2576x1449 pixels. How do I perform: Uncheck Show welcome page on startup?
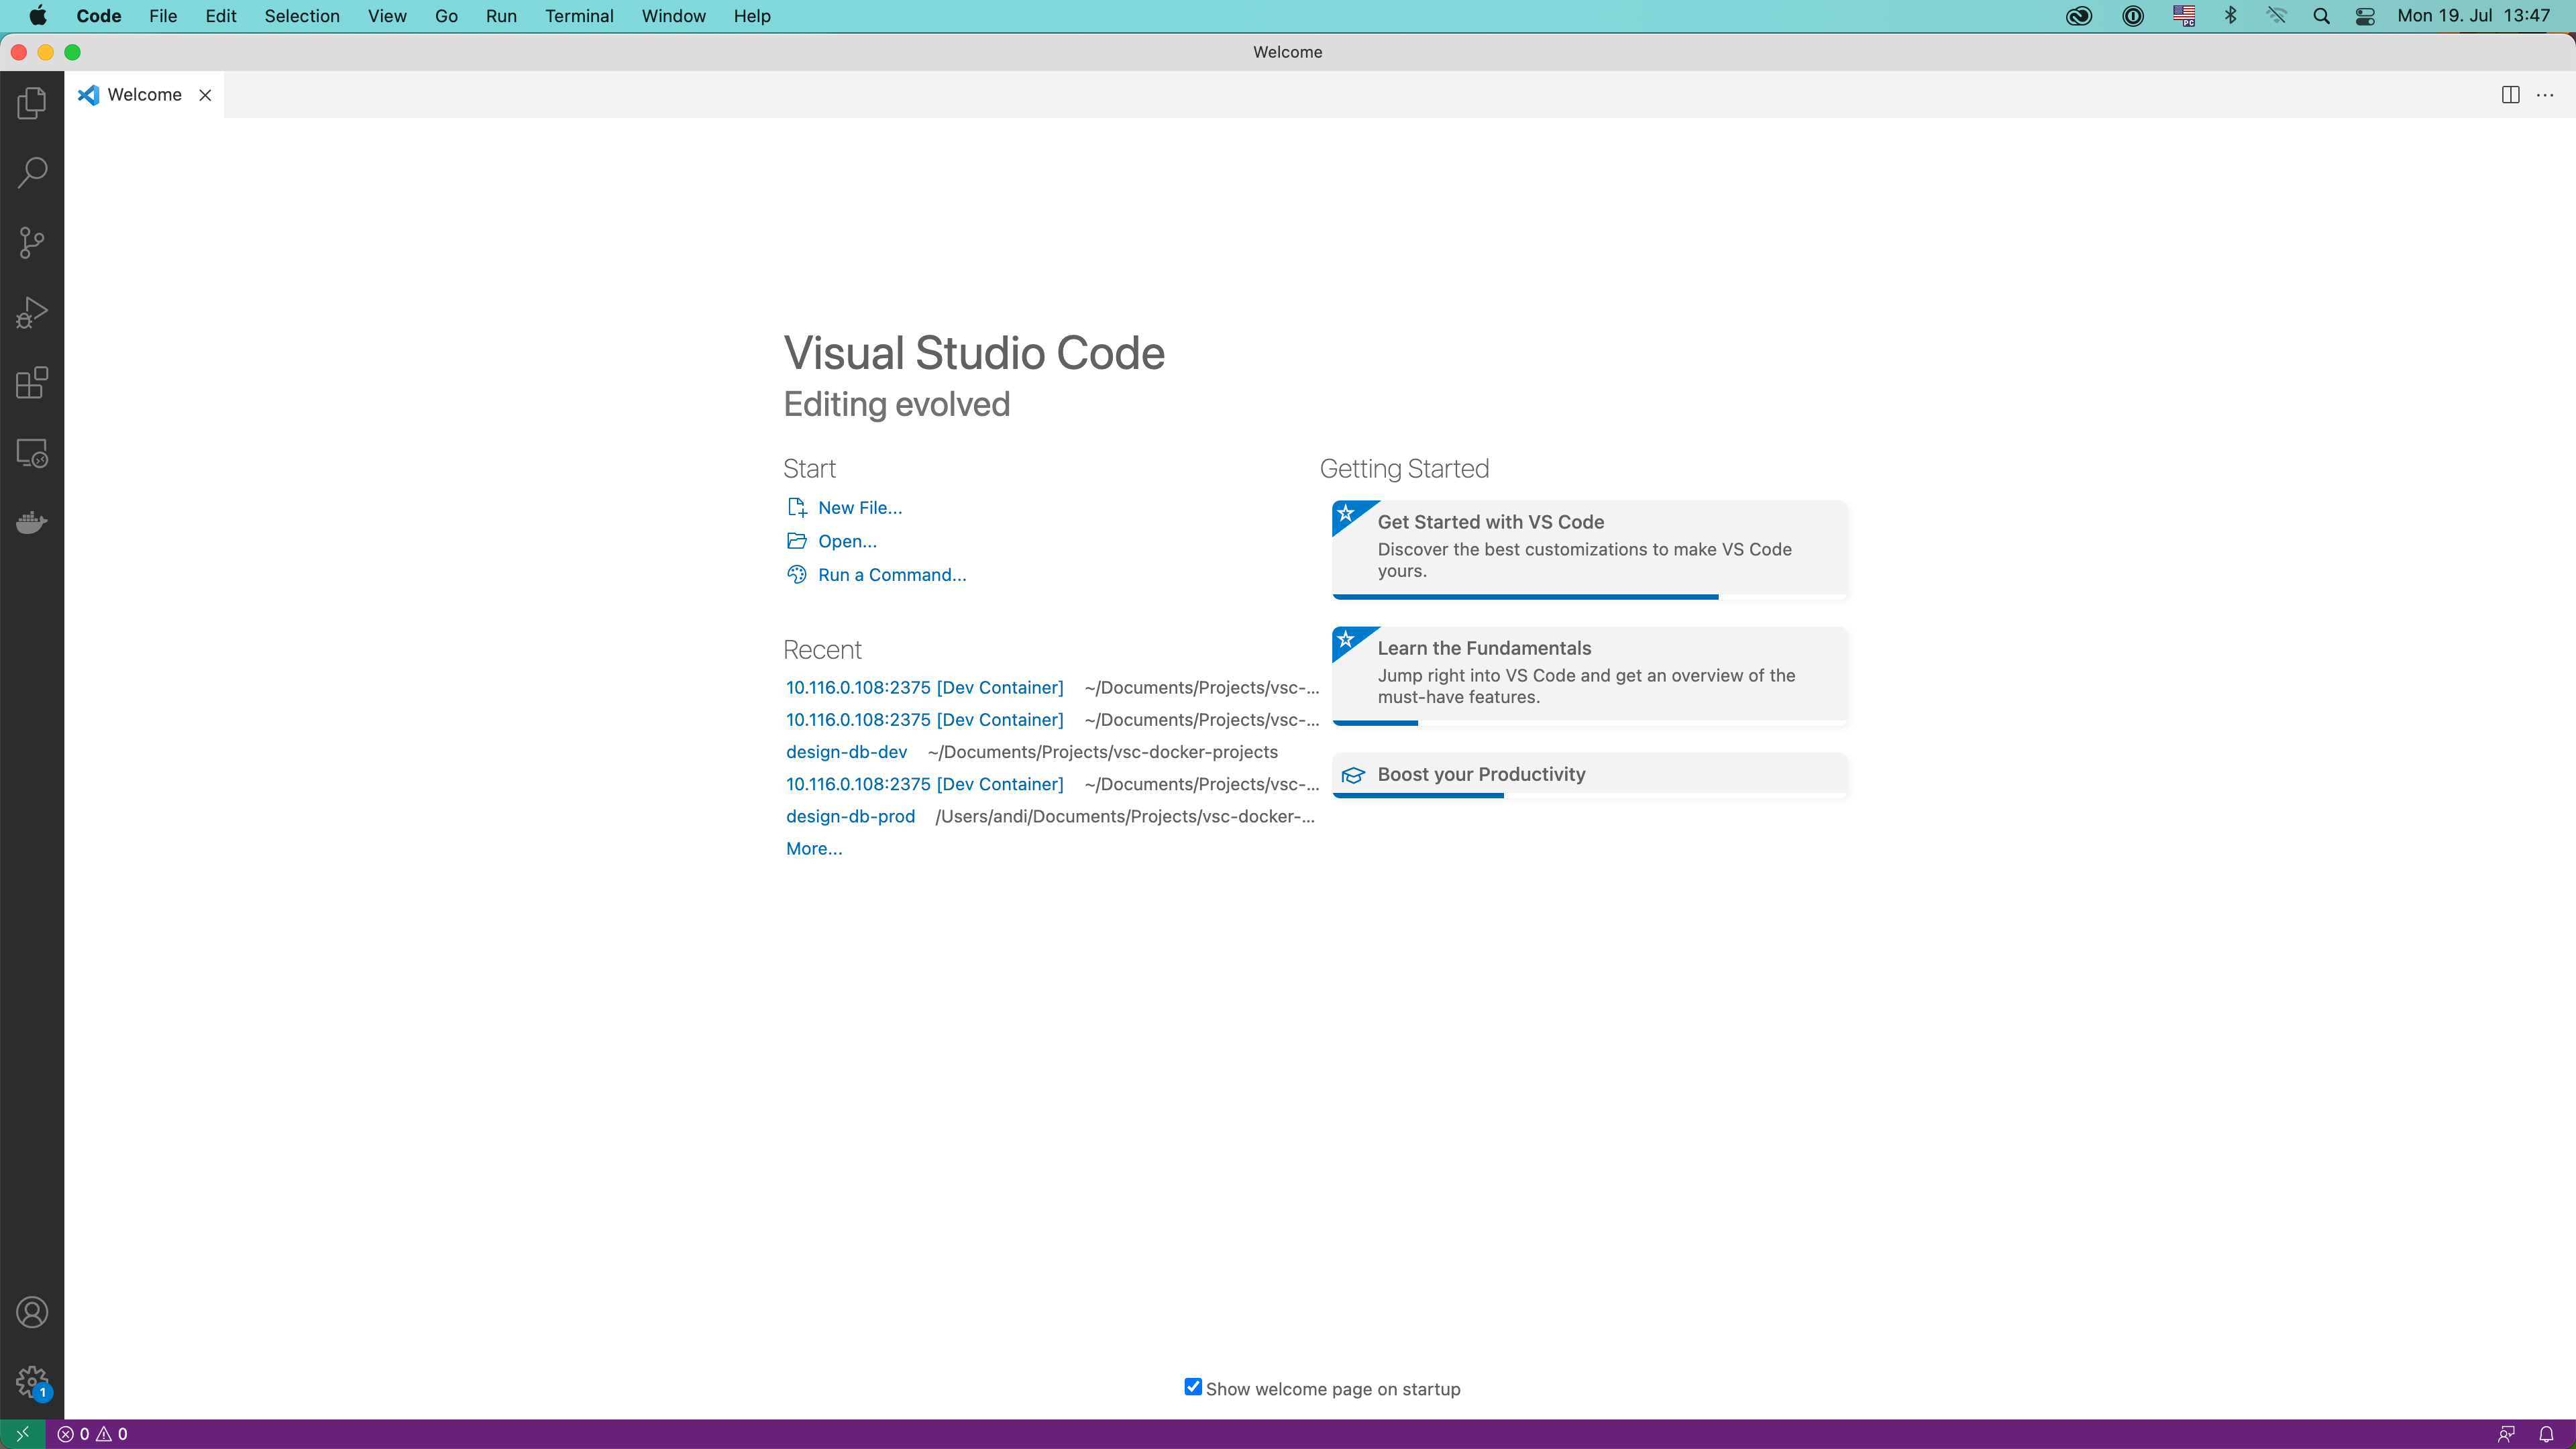[1192, 1387]
